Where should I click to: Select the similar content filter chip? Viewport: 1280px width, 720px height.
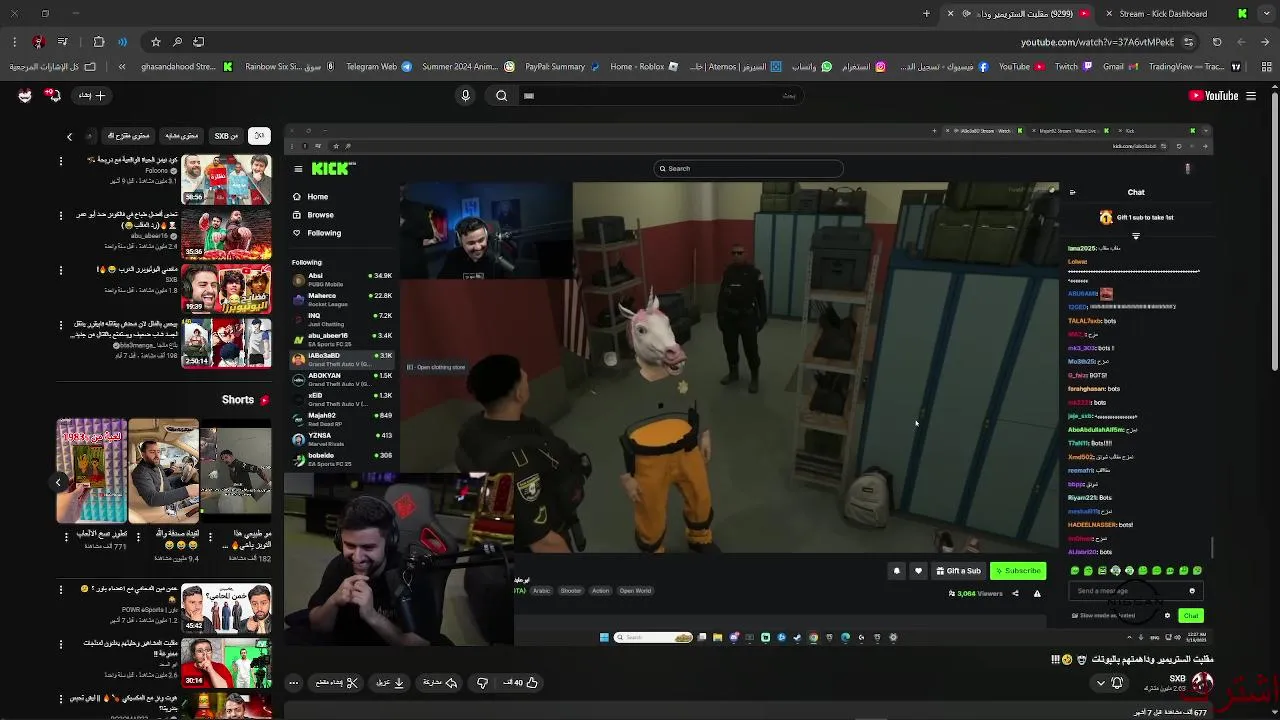coord(181,135)
